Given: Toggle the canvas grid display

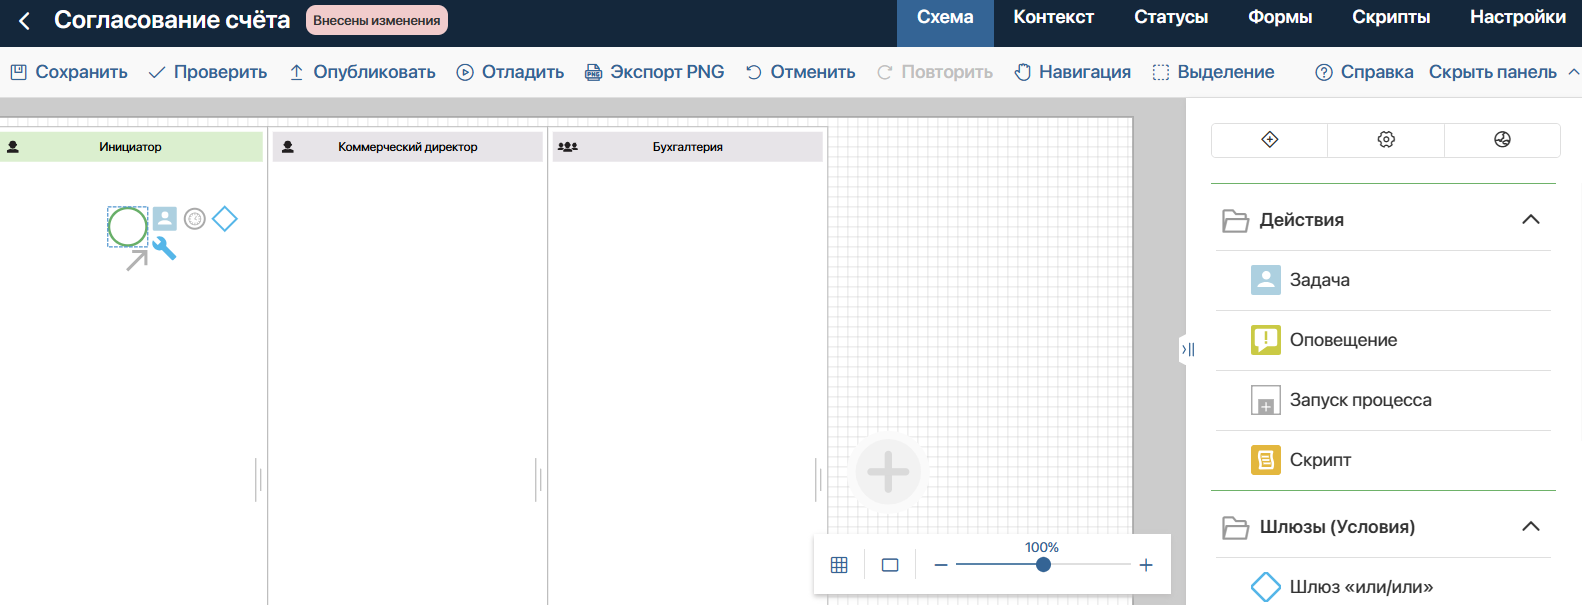Looking at the screenshot, I should 839,565.
